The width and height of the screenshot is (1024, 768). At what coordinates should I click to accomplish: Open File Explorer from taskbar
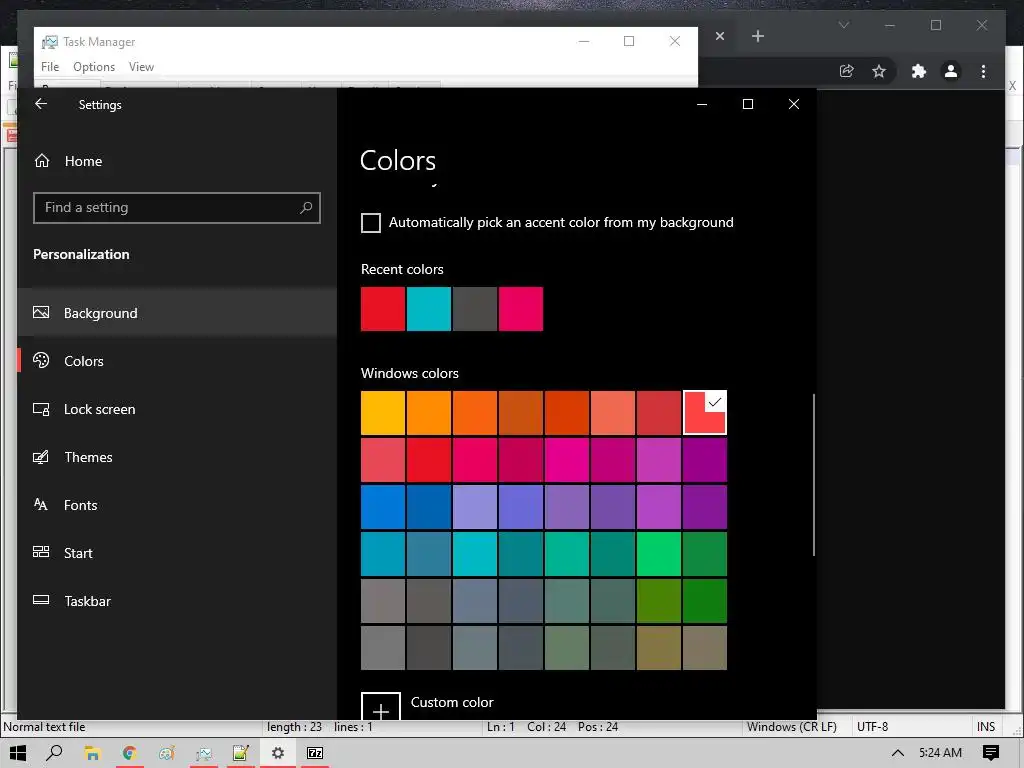tap(92, 753)
